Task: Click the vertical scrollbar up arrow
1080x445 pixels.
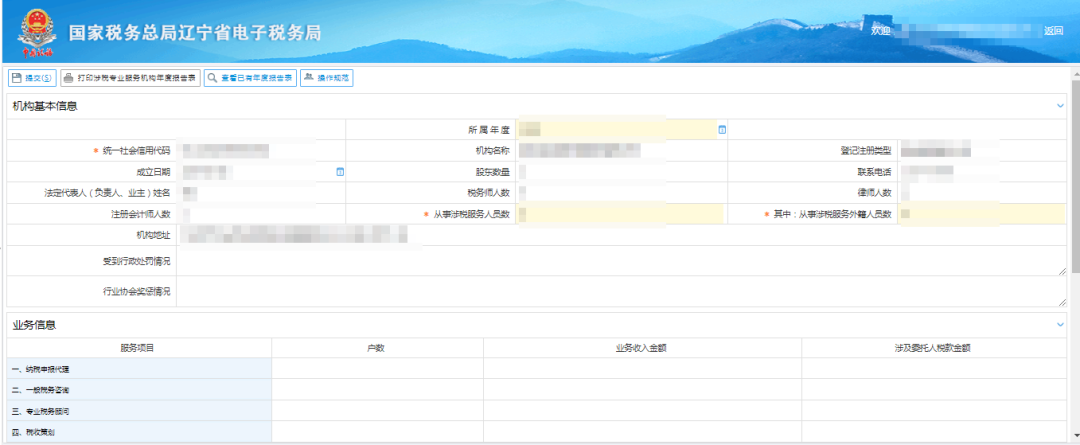Action: tap(1074, 72)
